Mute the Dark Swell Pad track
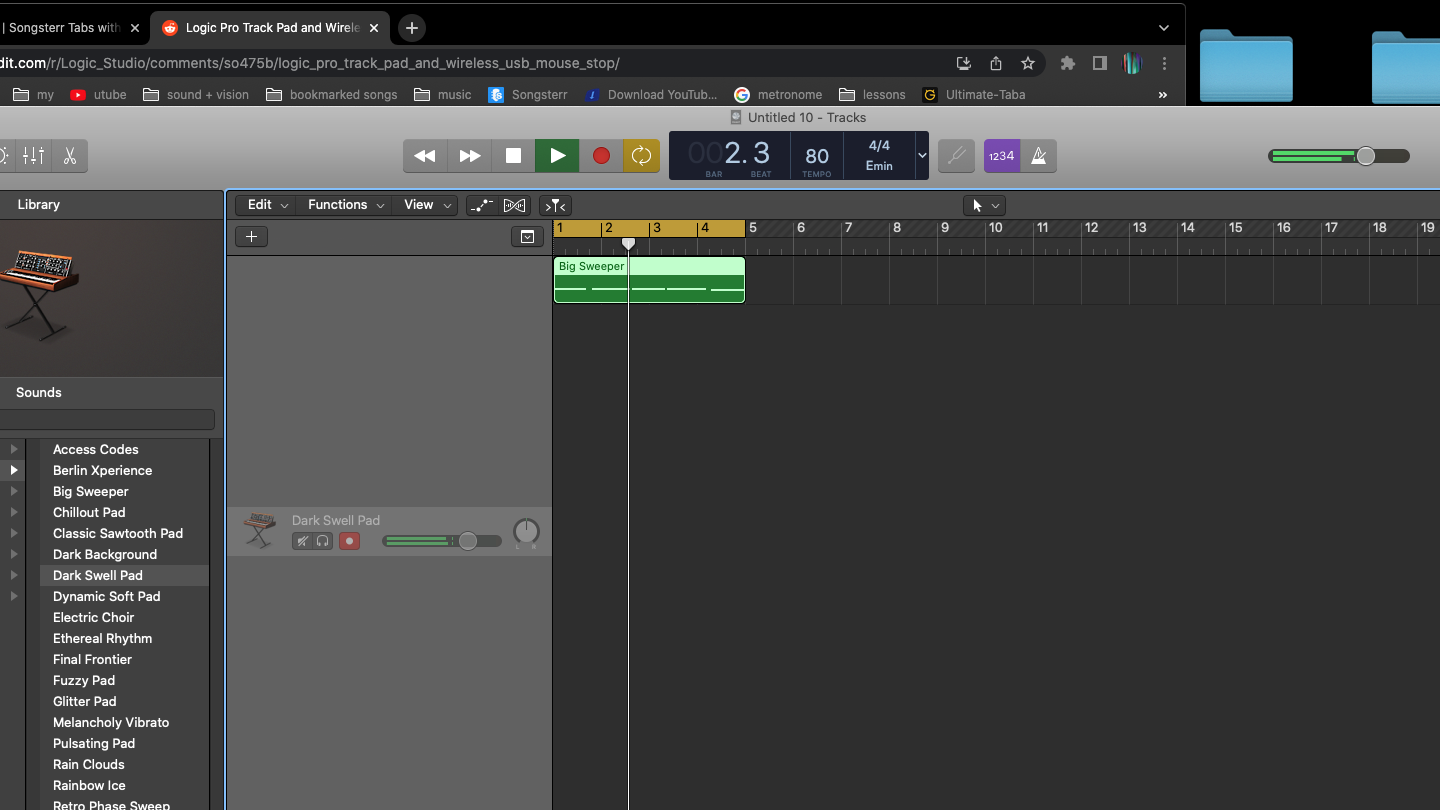1440x810 pixels. 303,541
